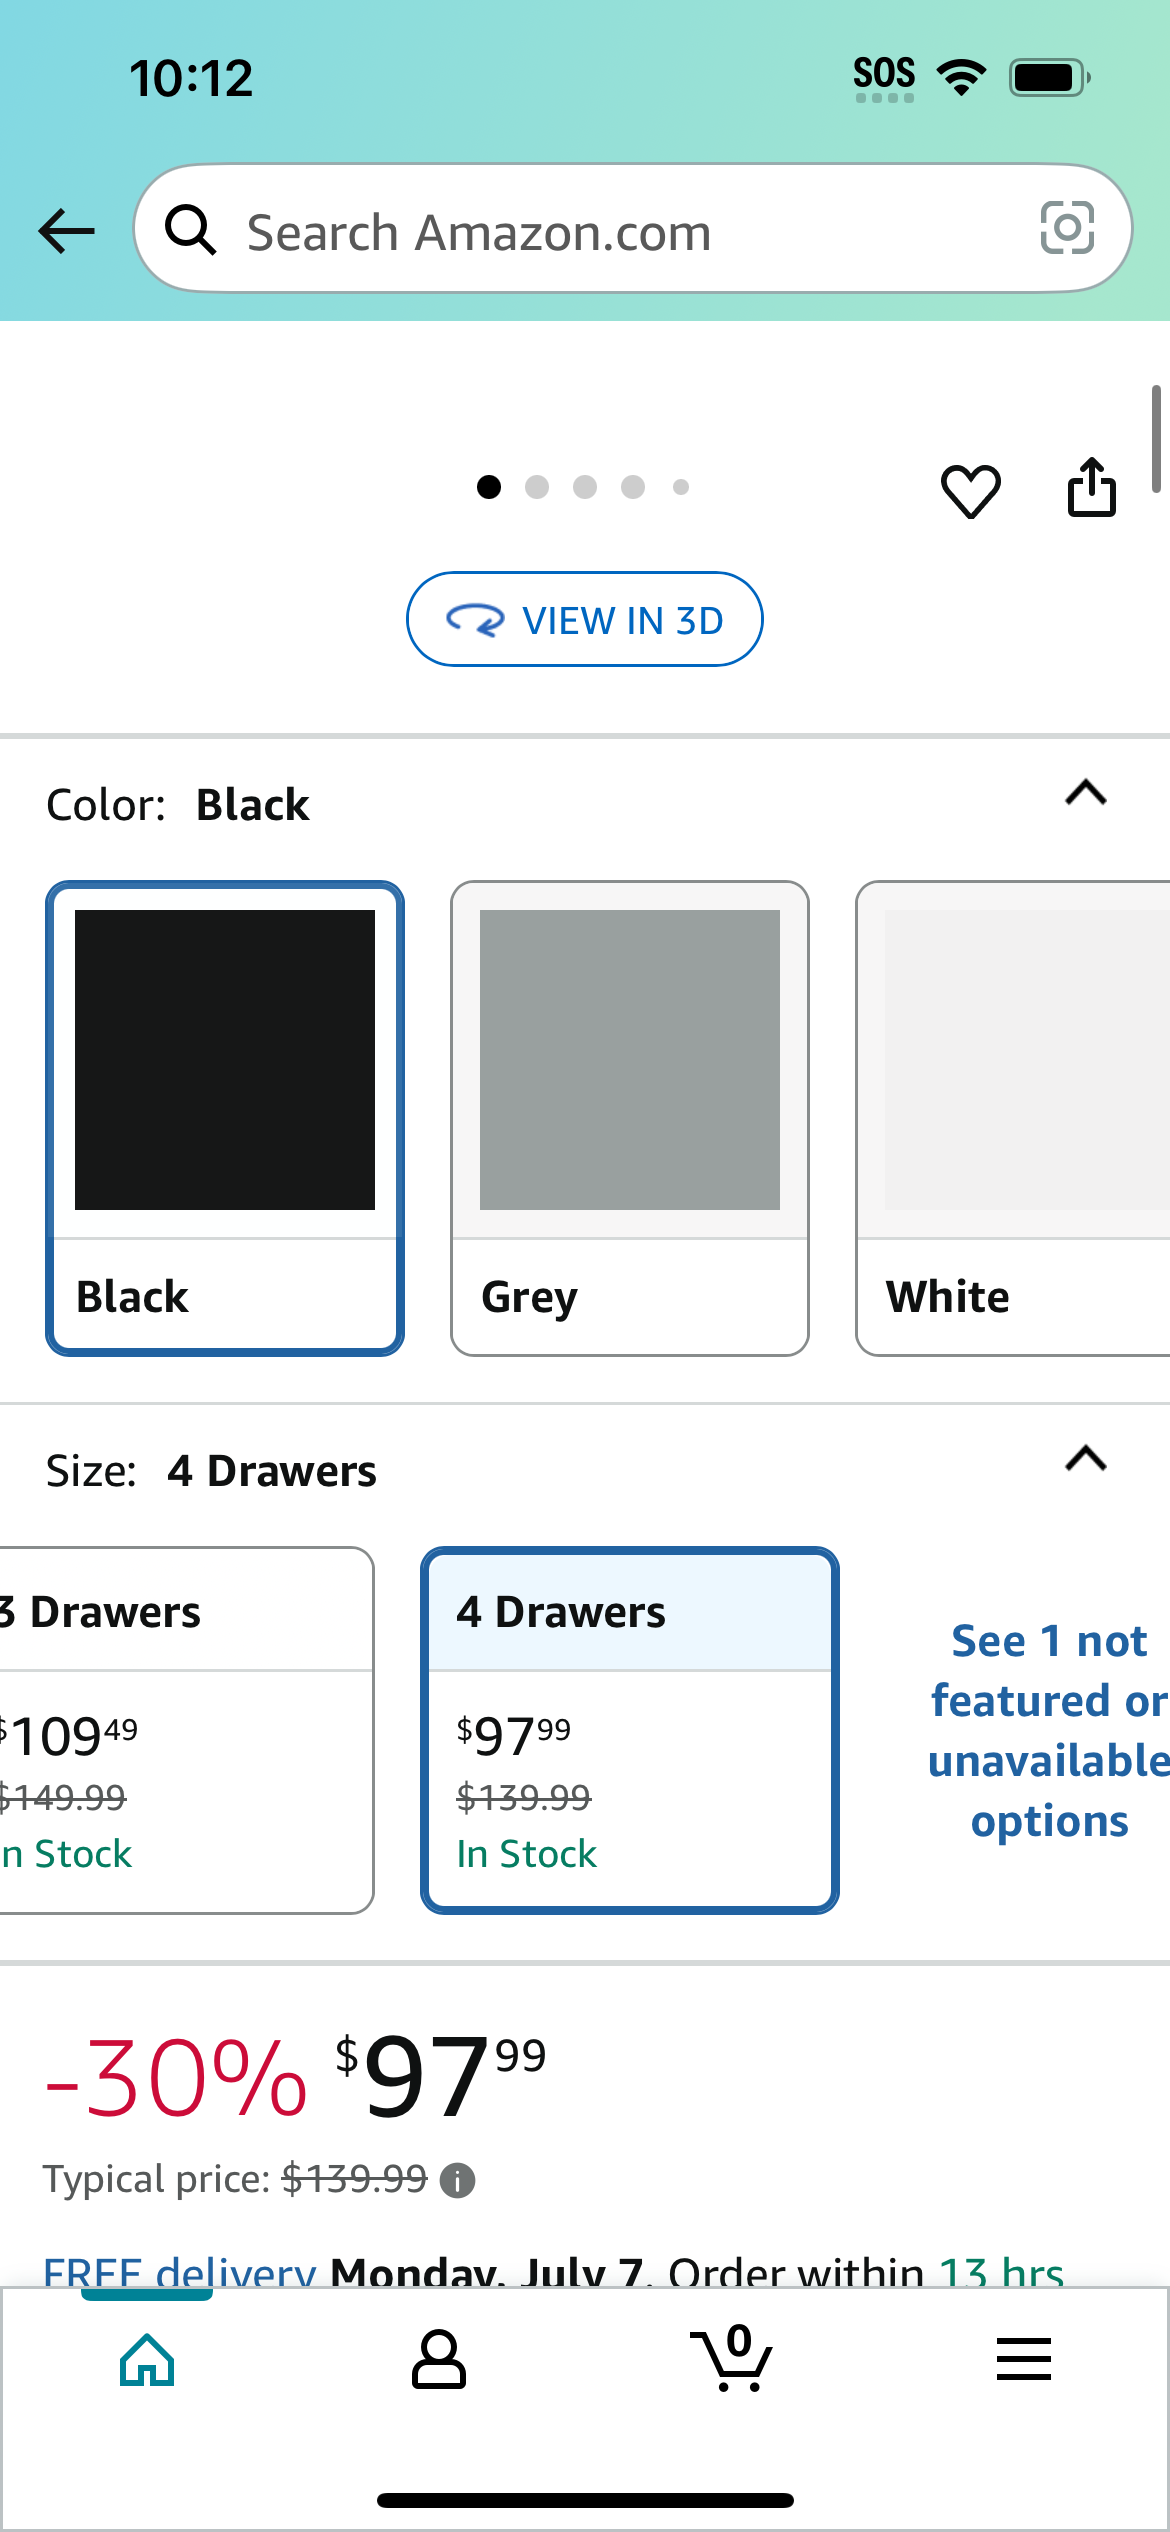Open the account profile icon
This screenshot has width=1170, height=2532.
(x=439, y=2359)
